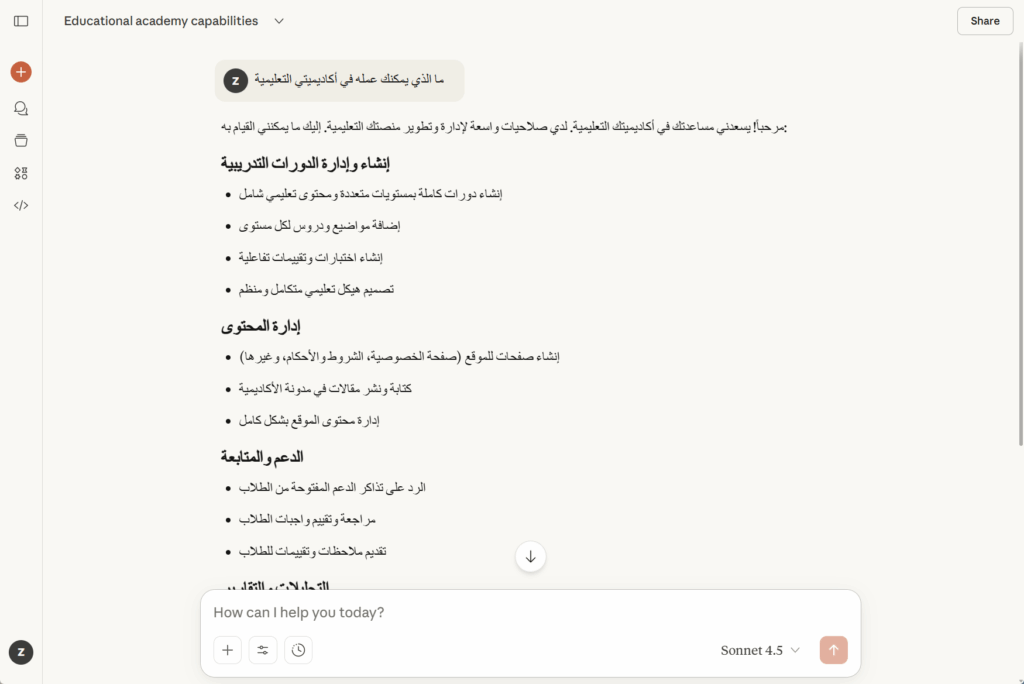The width and height of the screenshot is (1024, 684).
Task: Click the Z avatar inside the user message
Action: tap(236, 80)
